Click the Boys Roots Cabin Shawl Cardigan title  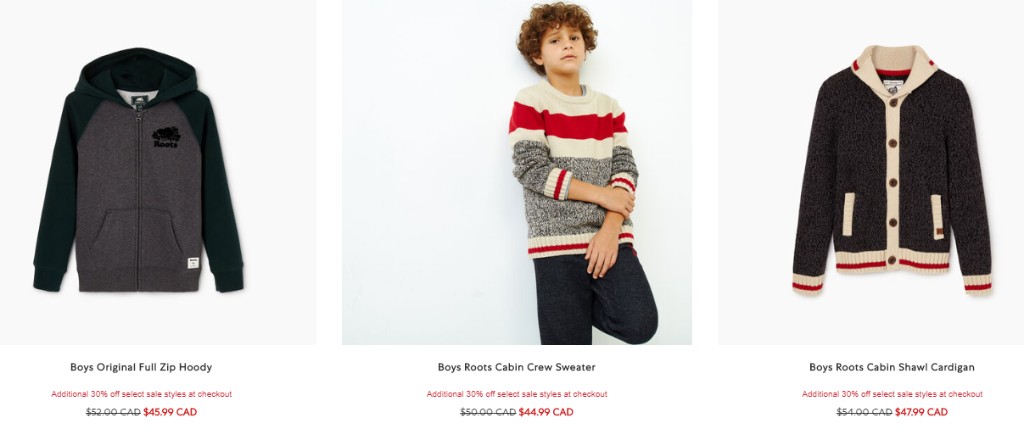pos(891,367)
